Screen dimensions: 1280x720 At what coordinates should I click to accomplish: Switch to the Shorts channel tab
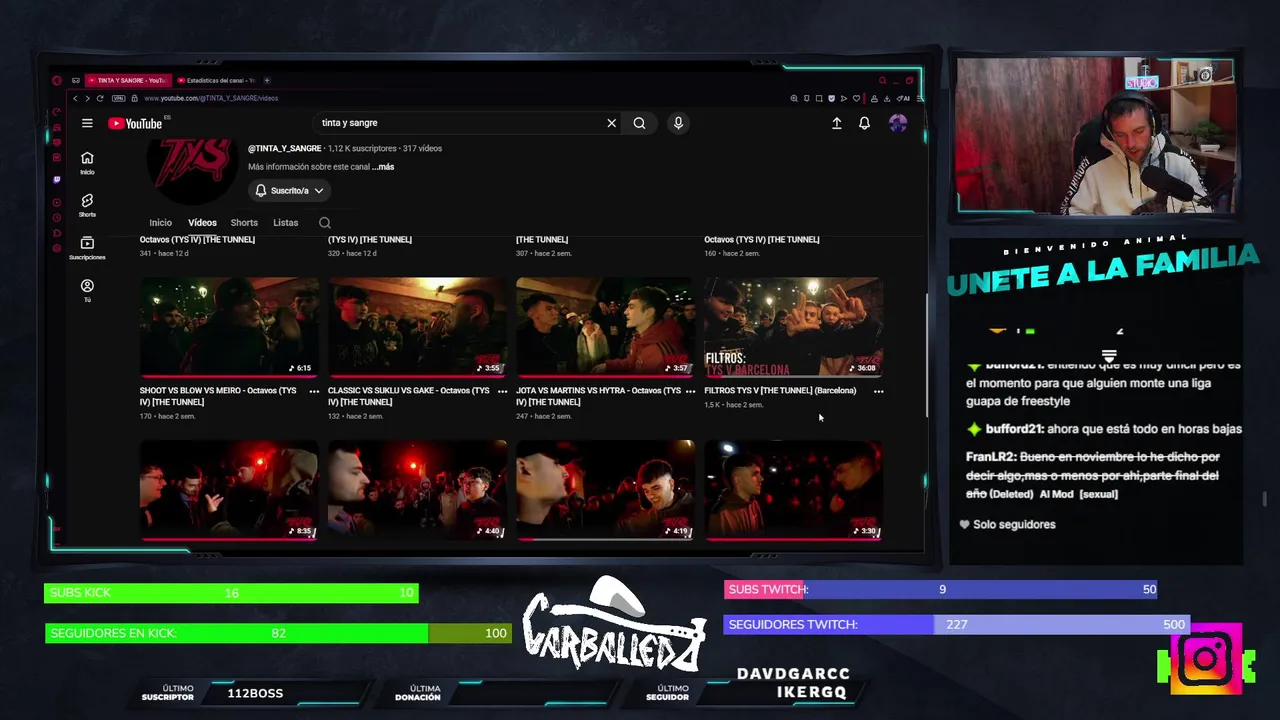click(x=244, y=223)
